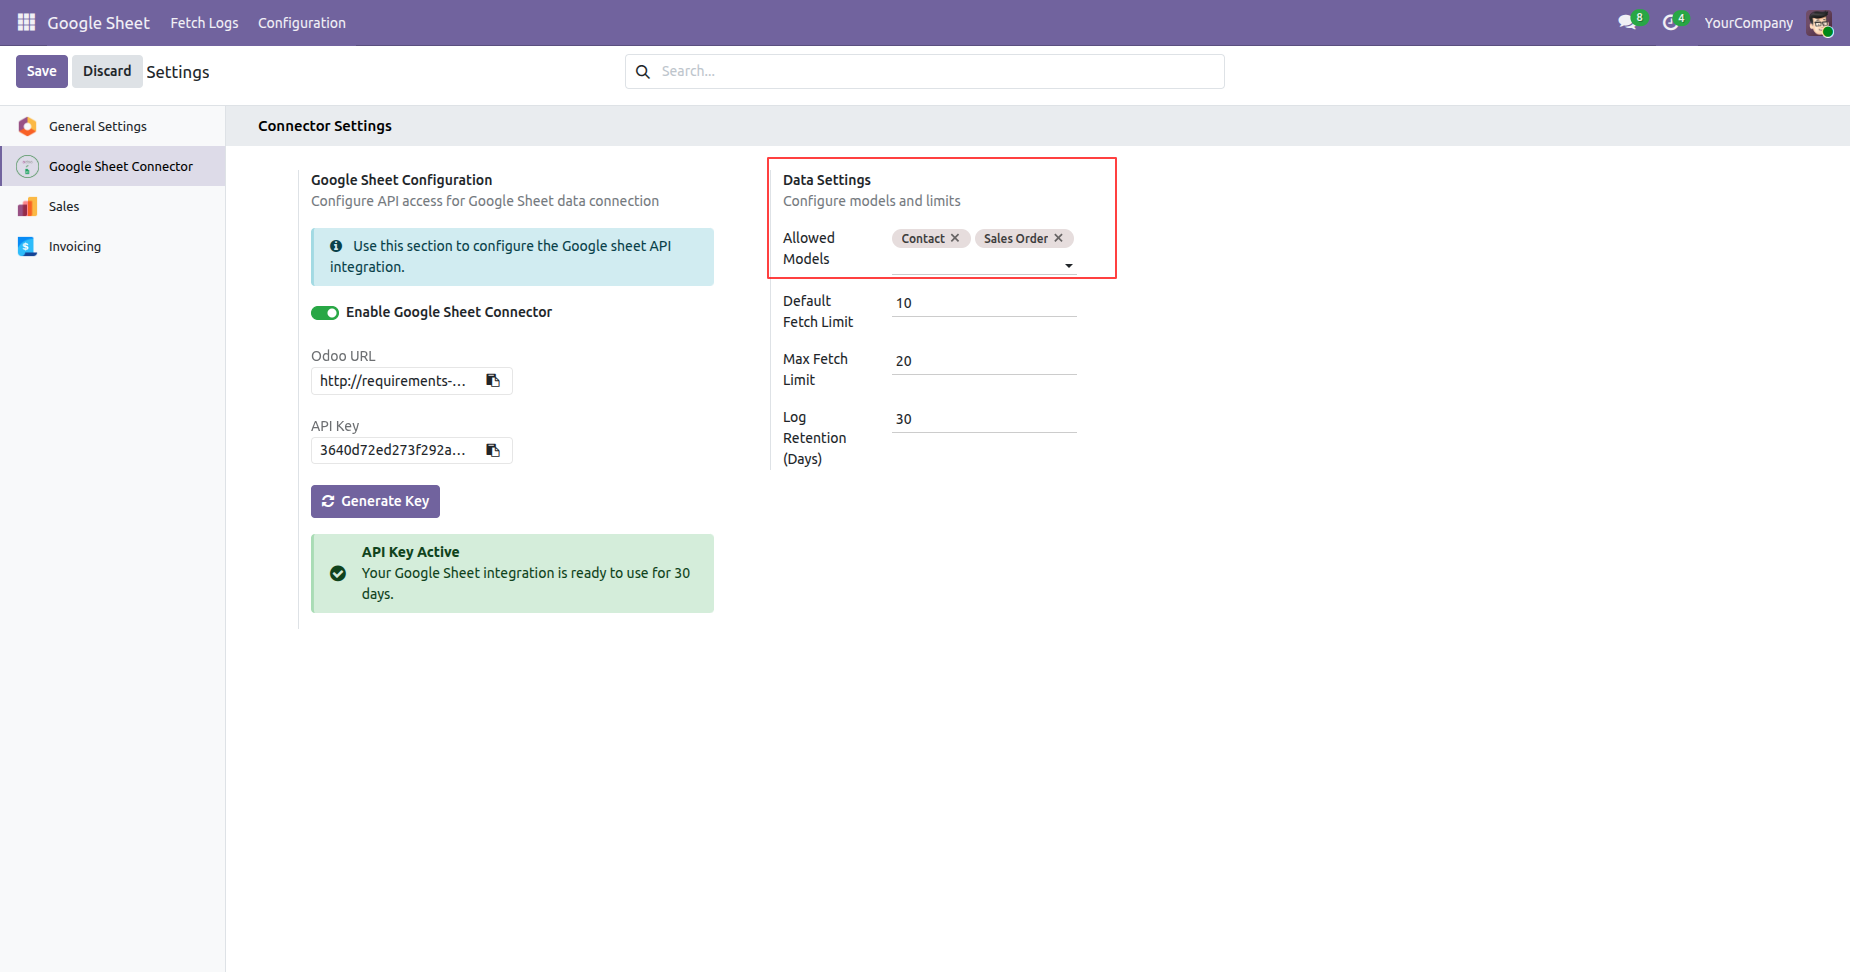Viewport: 1850px width, 972px height.
Task: Select Invoicing in settings sidebar
Action: click(x=113, y=246)
